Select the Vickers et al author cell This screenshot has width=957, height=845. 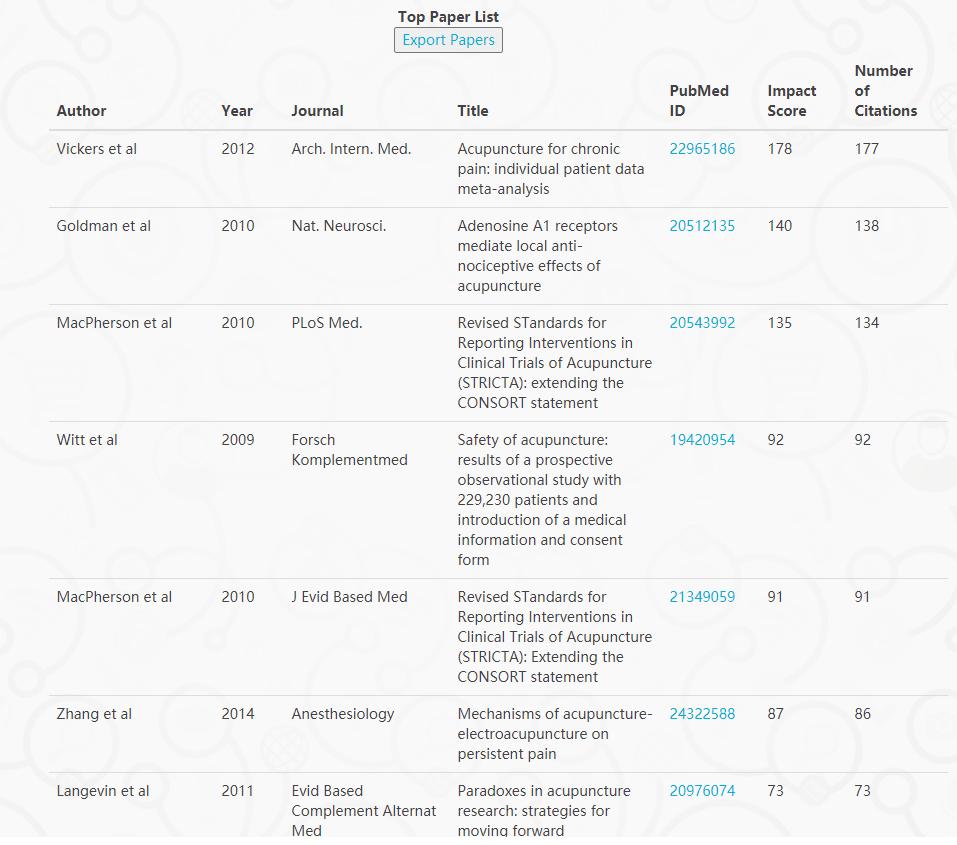tap(97, 149)
